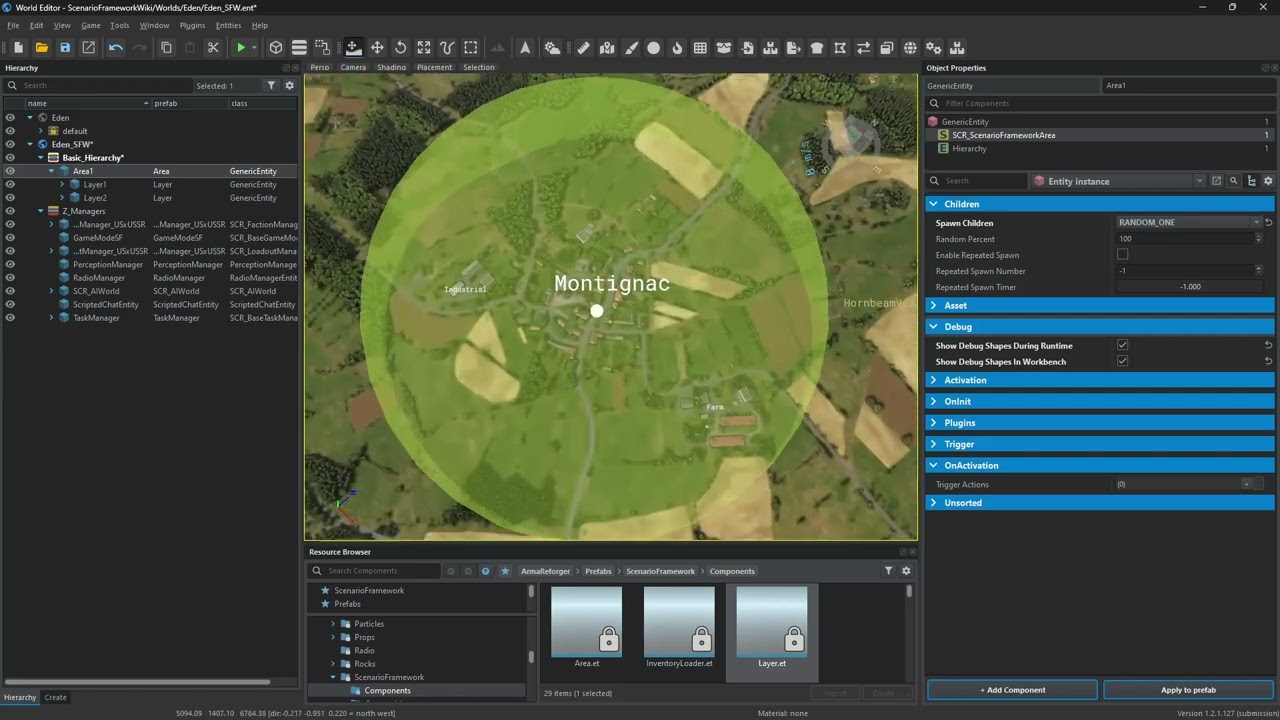
Task: Enable the Repeated Spawn checkbox
Action: 1122,255
